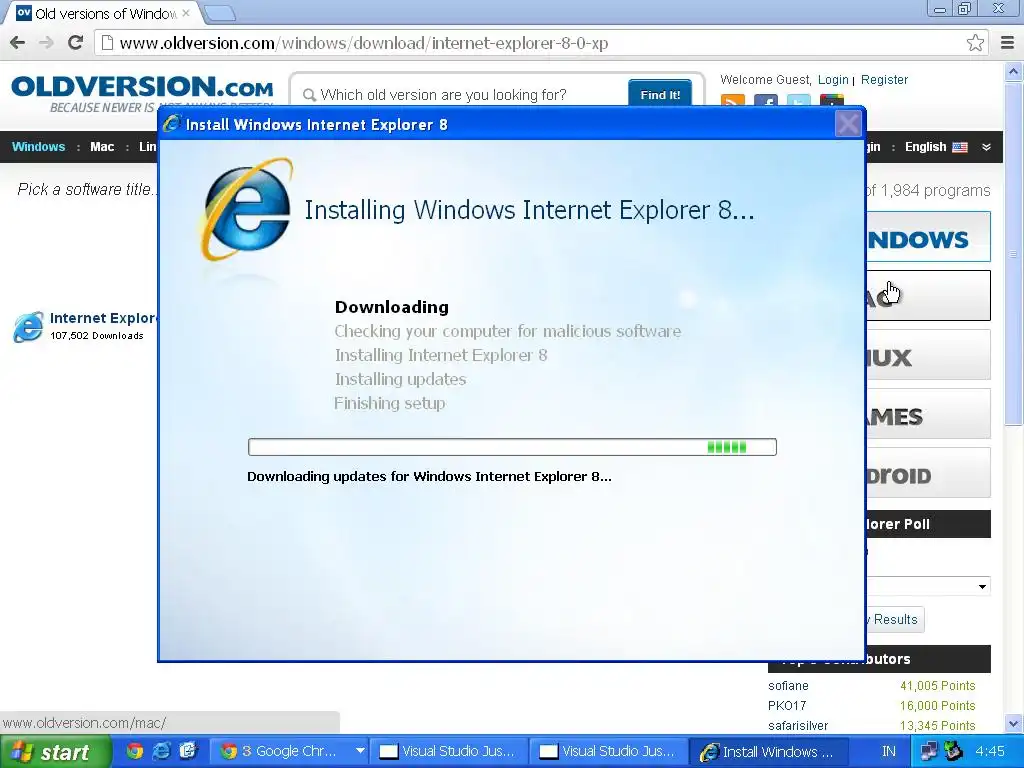This screenshot has width=1024, height=768.
Task: Click the IN language indicator
Action: point(888,752)
